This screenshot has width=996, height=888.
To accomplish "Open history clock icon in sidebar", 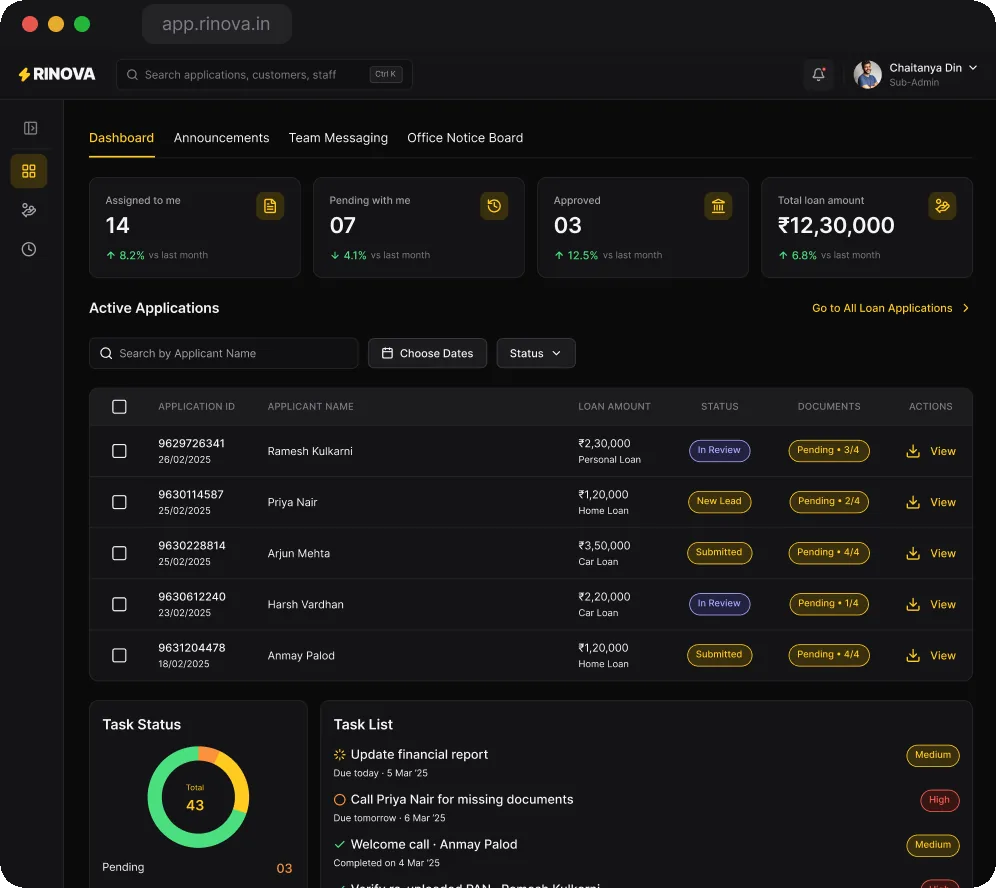I will [29, 249].
